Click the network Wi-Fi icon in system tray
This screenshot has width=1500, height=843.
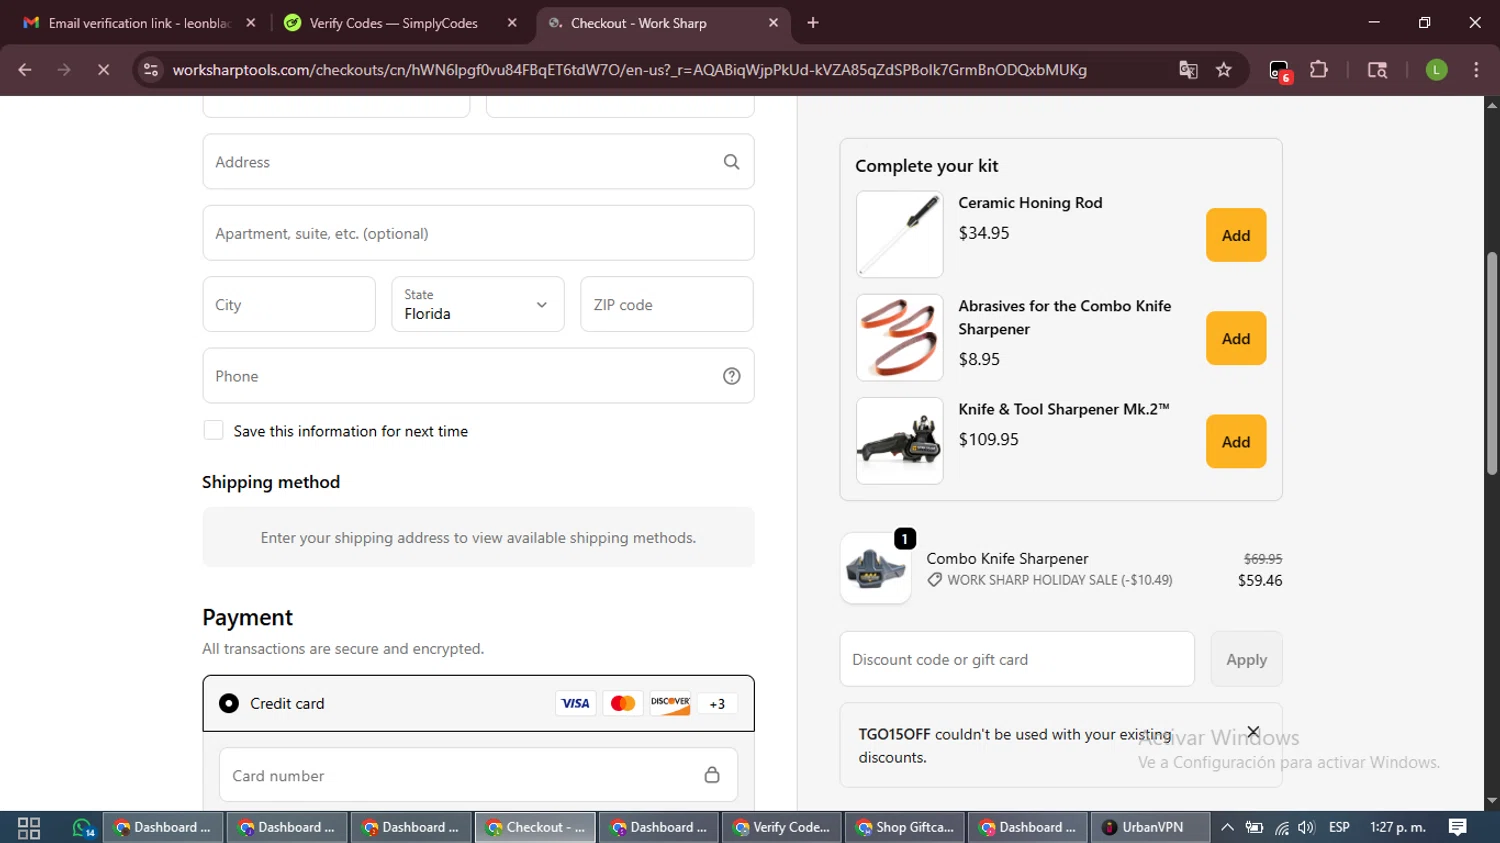(x=1281, y=827)
